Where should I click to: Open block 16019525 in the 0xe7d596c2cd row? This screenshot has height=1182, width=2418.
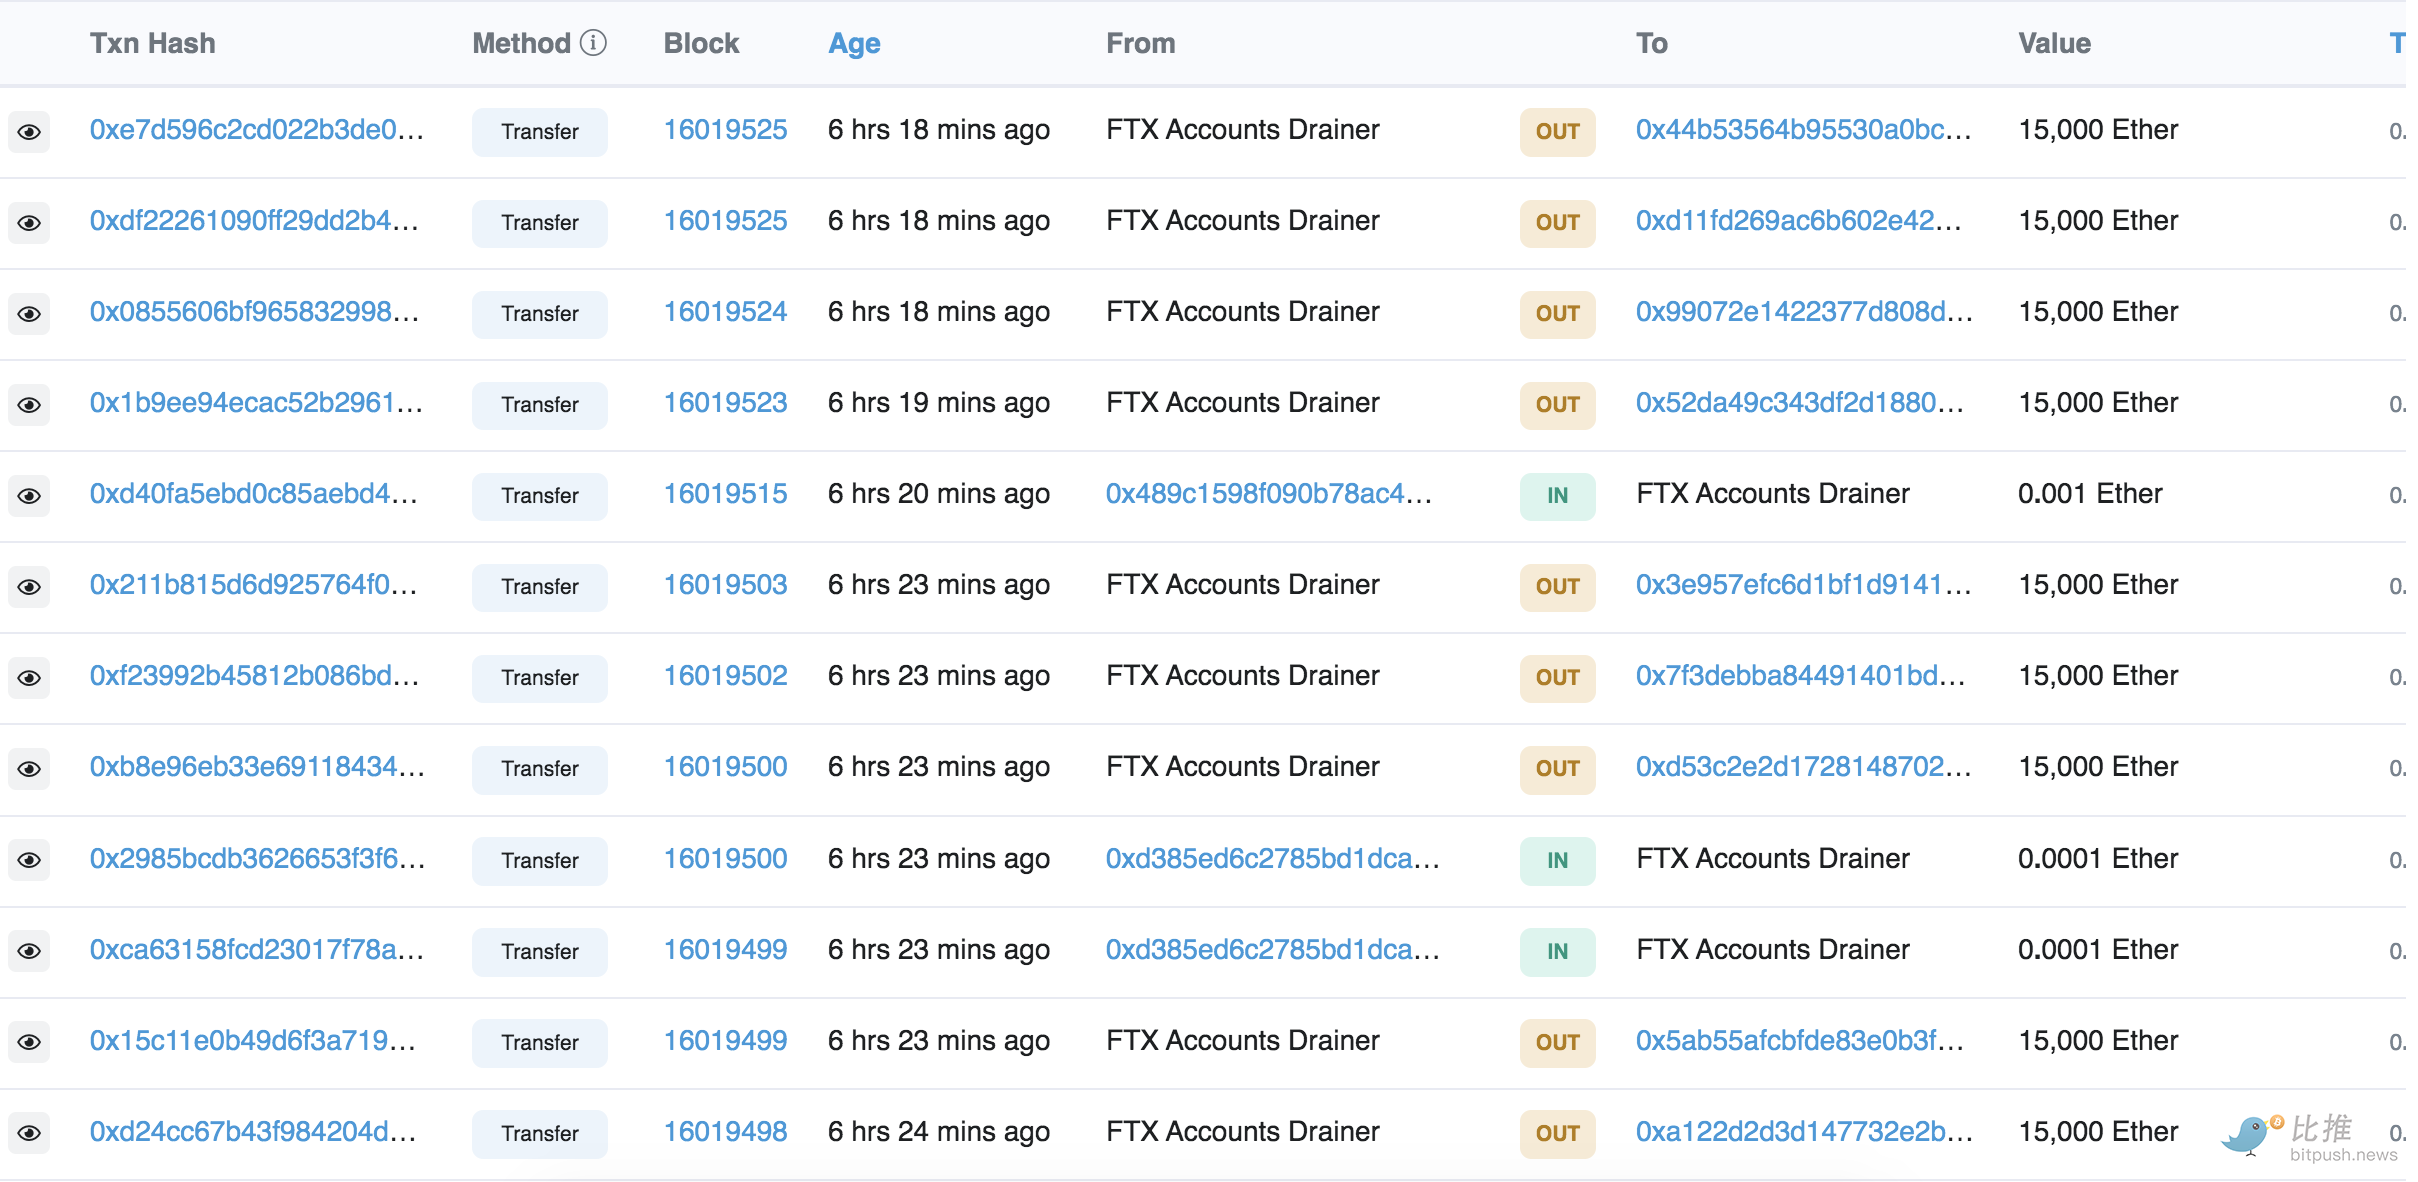(725, 130)
